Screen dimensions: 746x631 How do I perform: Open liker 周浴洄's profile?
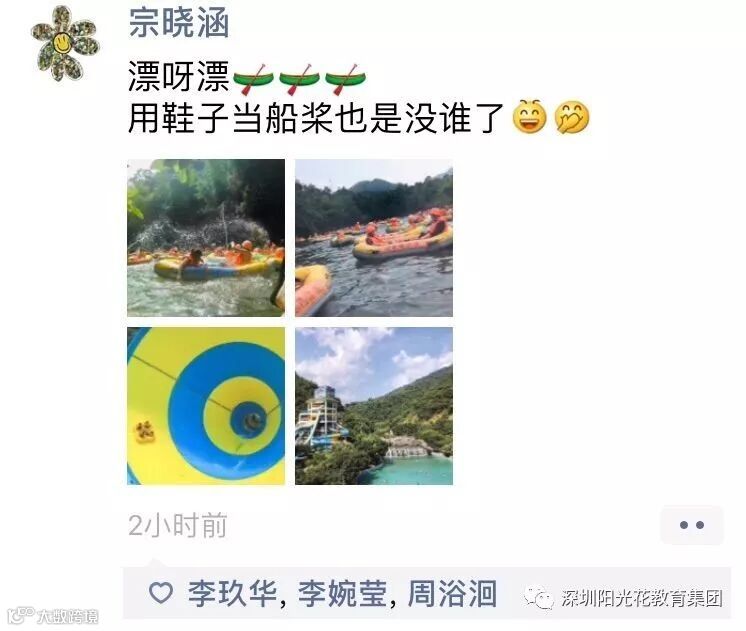click(452, 593)
